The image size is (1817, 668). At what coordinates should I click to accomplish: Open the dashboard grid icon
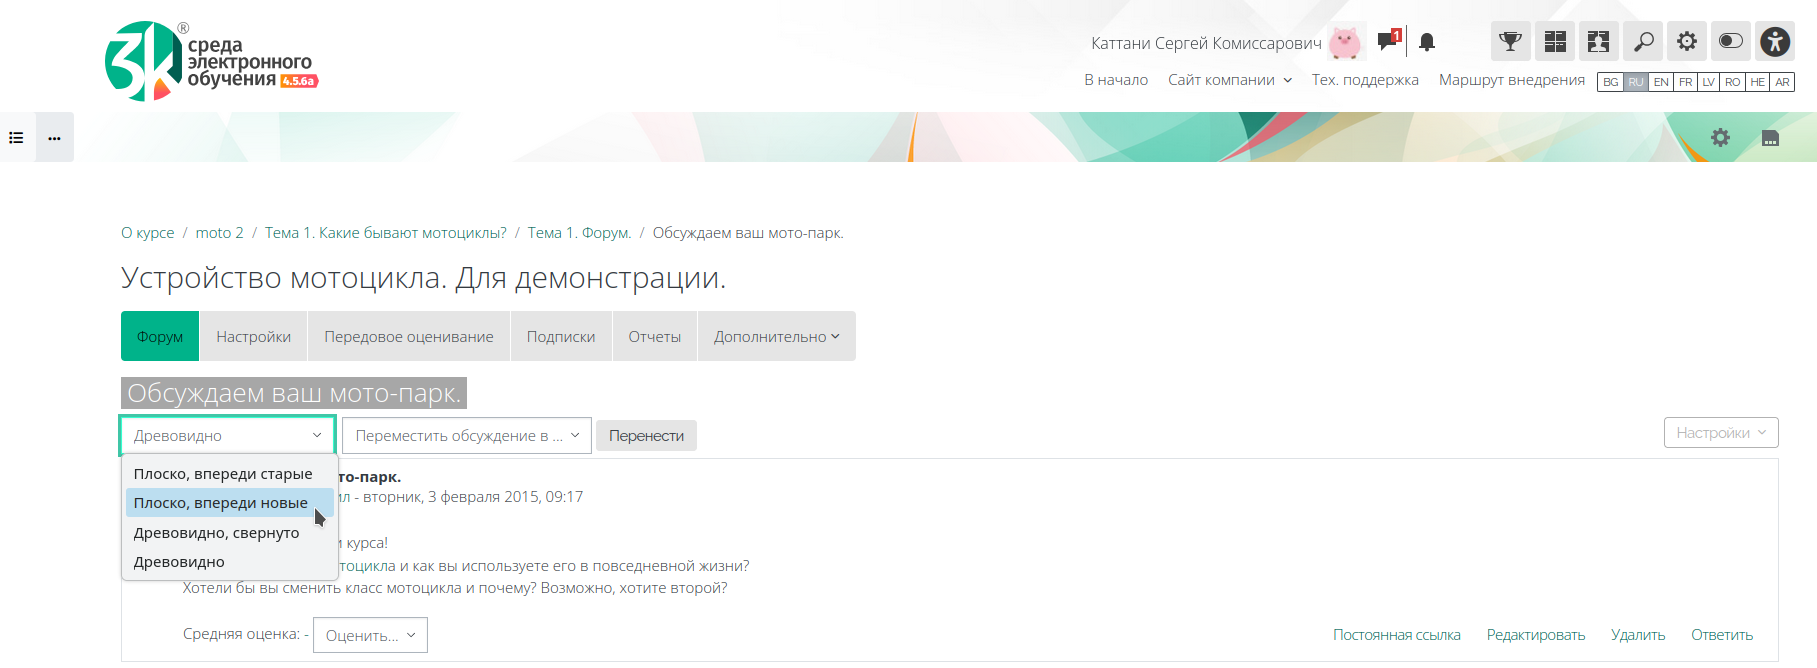1554,42
